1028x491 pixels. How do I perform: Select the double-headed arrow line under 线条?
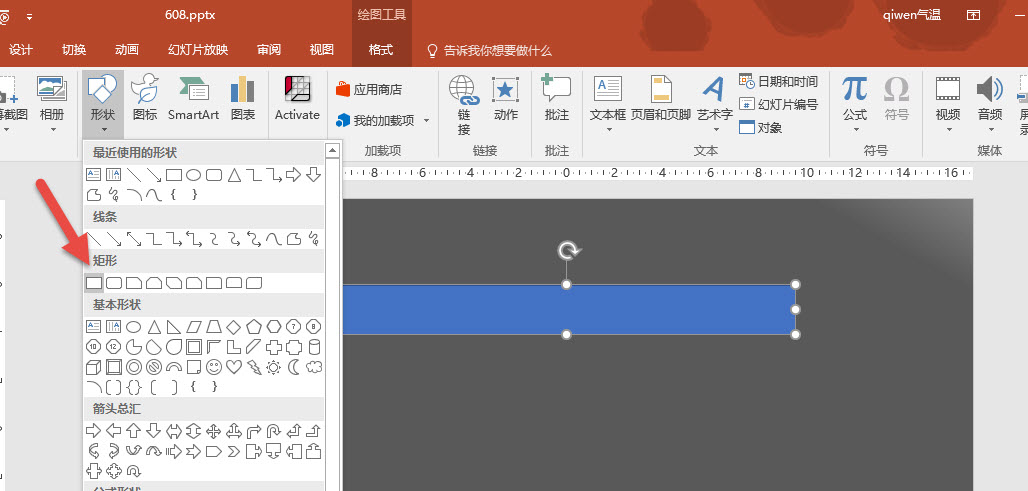pos(134,239)
